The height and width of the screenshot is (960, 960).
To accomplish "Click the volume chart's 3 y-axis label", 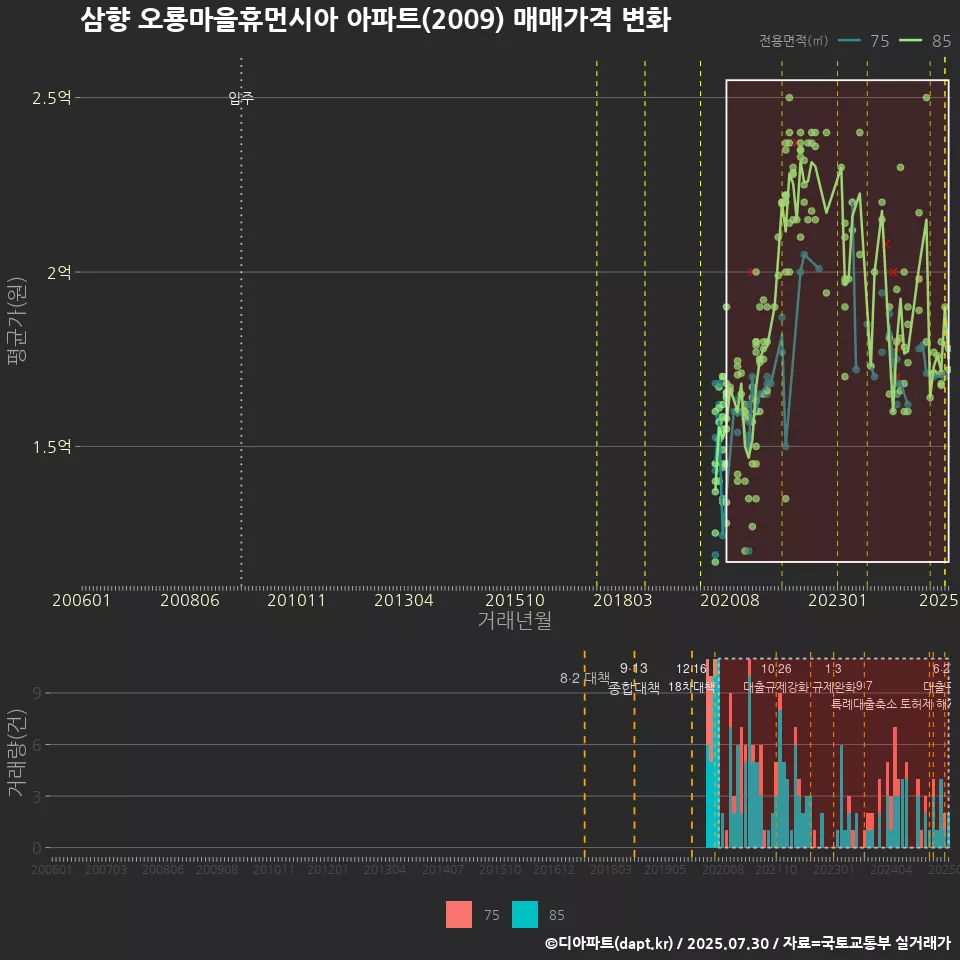I will 37,797.
